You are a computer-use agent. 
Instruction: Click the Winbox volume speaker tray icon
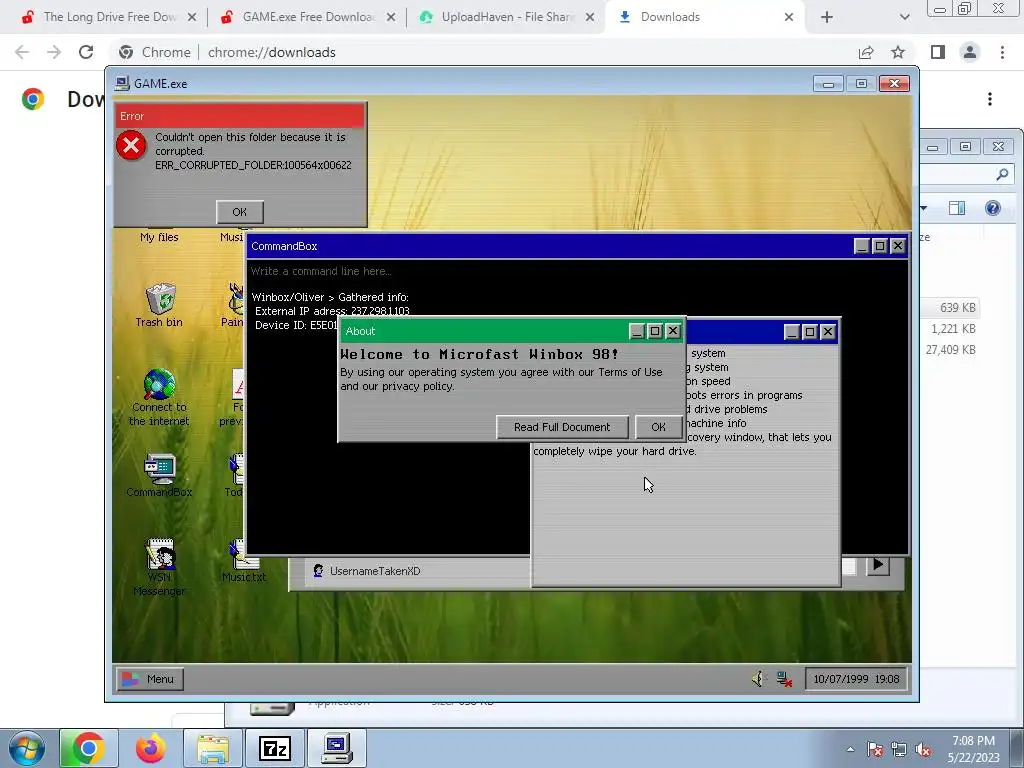coord(758,679)
